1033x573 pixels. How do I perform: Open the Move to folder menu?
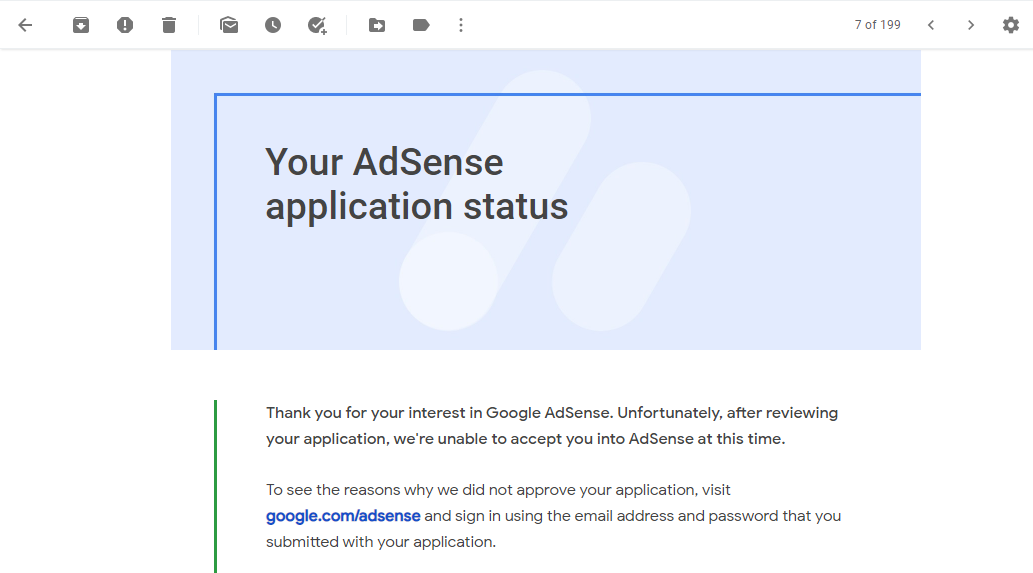[377, 25]
